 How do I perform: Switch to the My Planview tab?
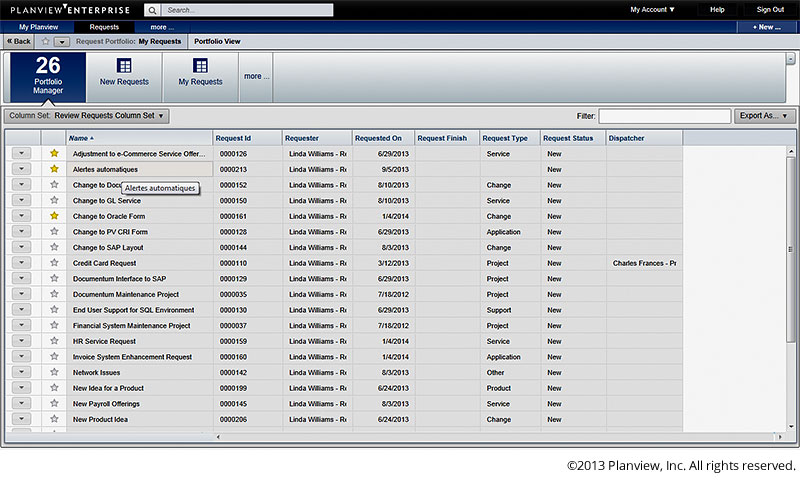click(x=38, y=27)
